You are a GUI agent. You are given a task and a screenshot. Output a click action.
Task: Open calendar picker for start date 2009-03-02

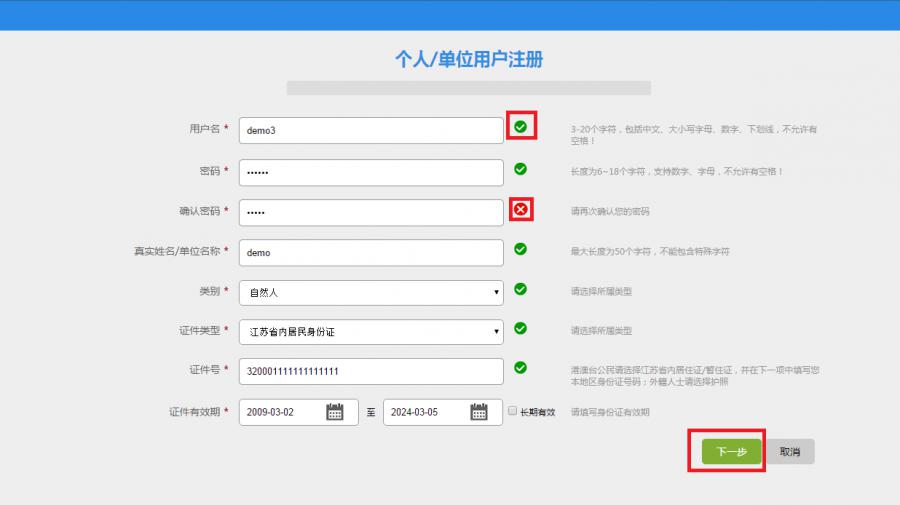pos(335,411)
